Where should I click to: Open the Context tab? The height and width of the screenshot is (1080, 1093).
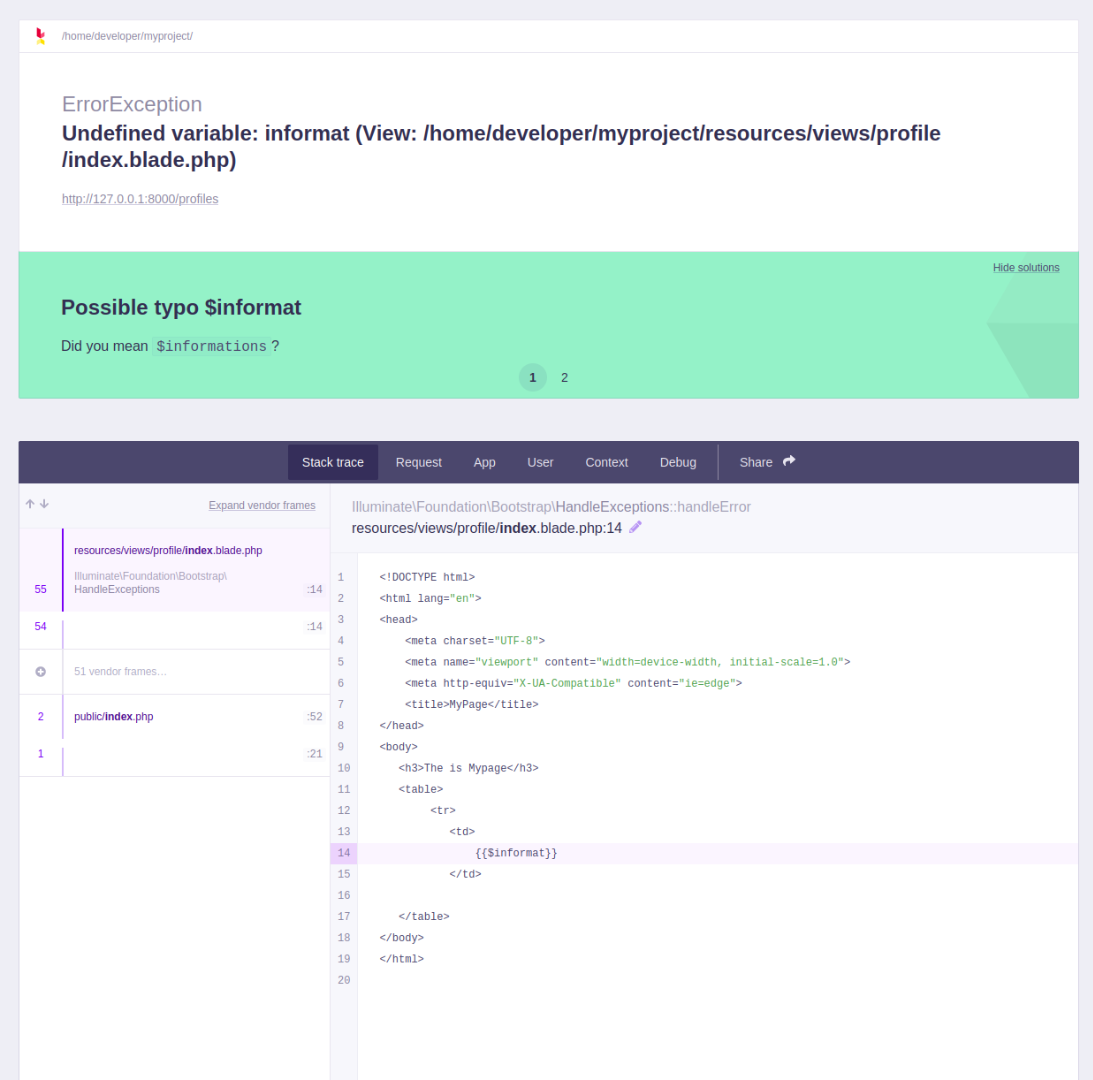click(606, 462)
